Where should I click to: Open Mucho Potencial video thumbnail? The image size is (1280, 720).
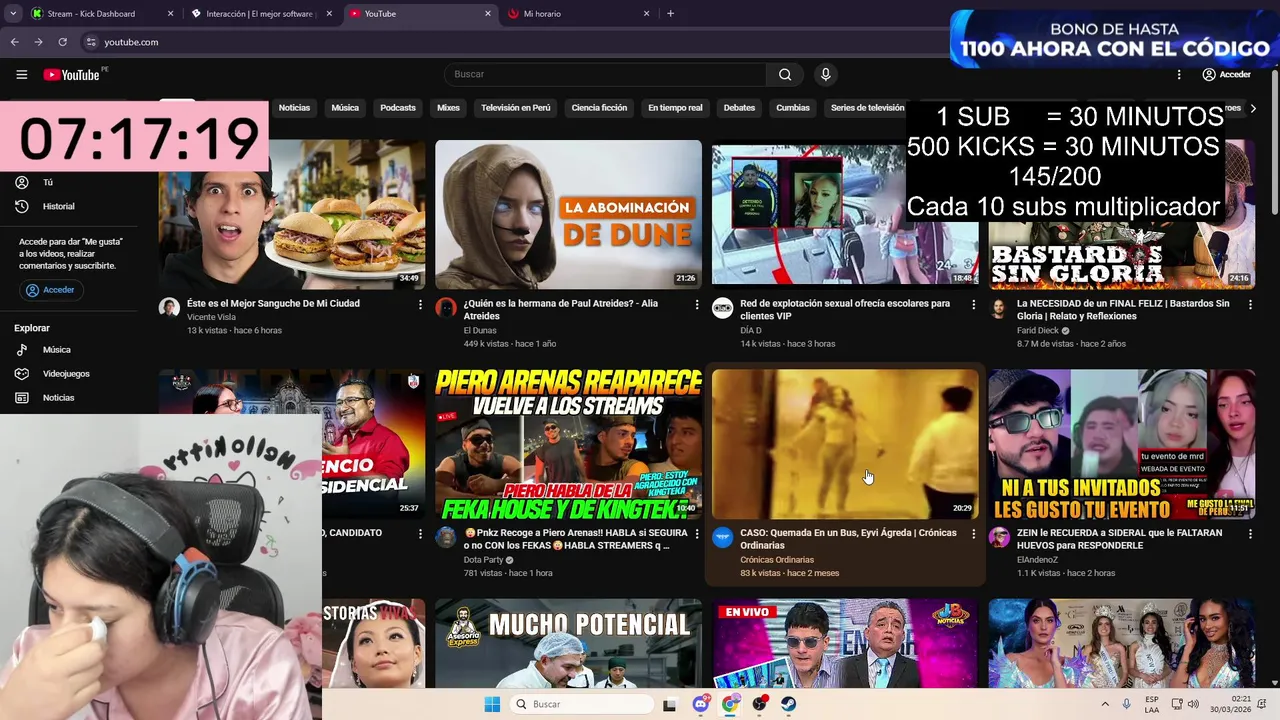[x=568, y=643]
